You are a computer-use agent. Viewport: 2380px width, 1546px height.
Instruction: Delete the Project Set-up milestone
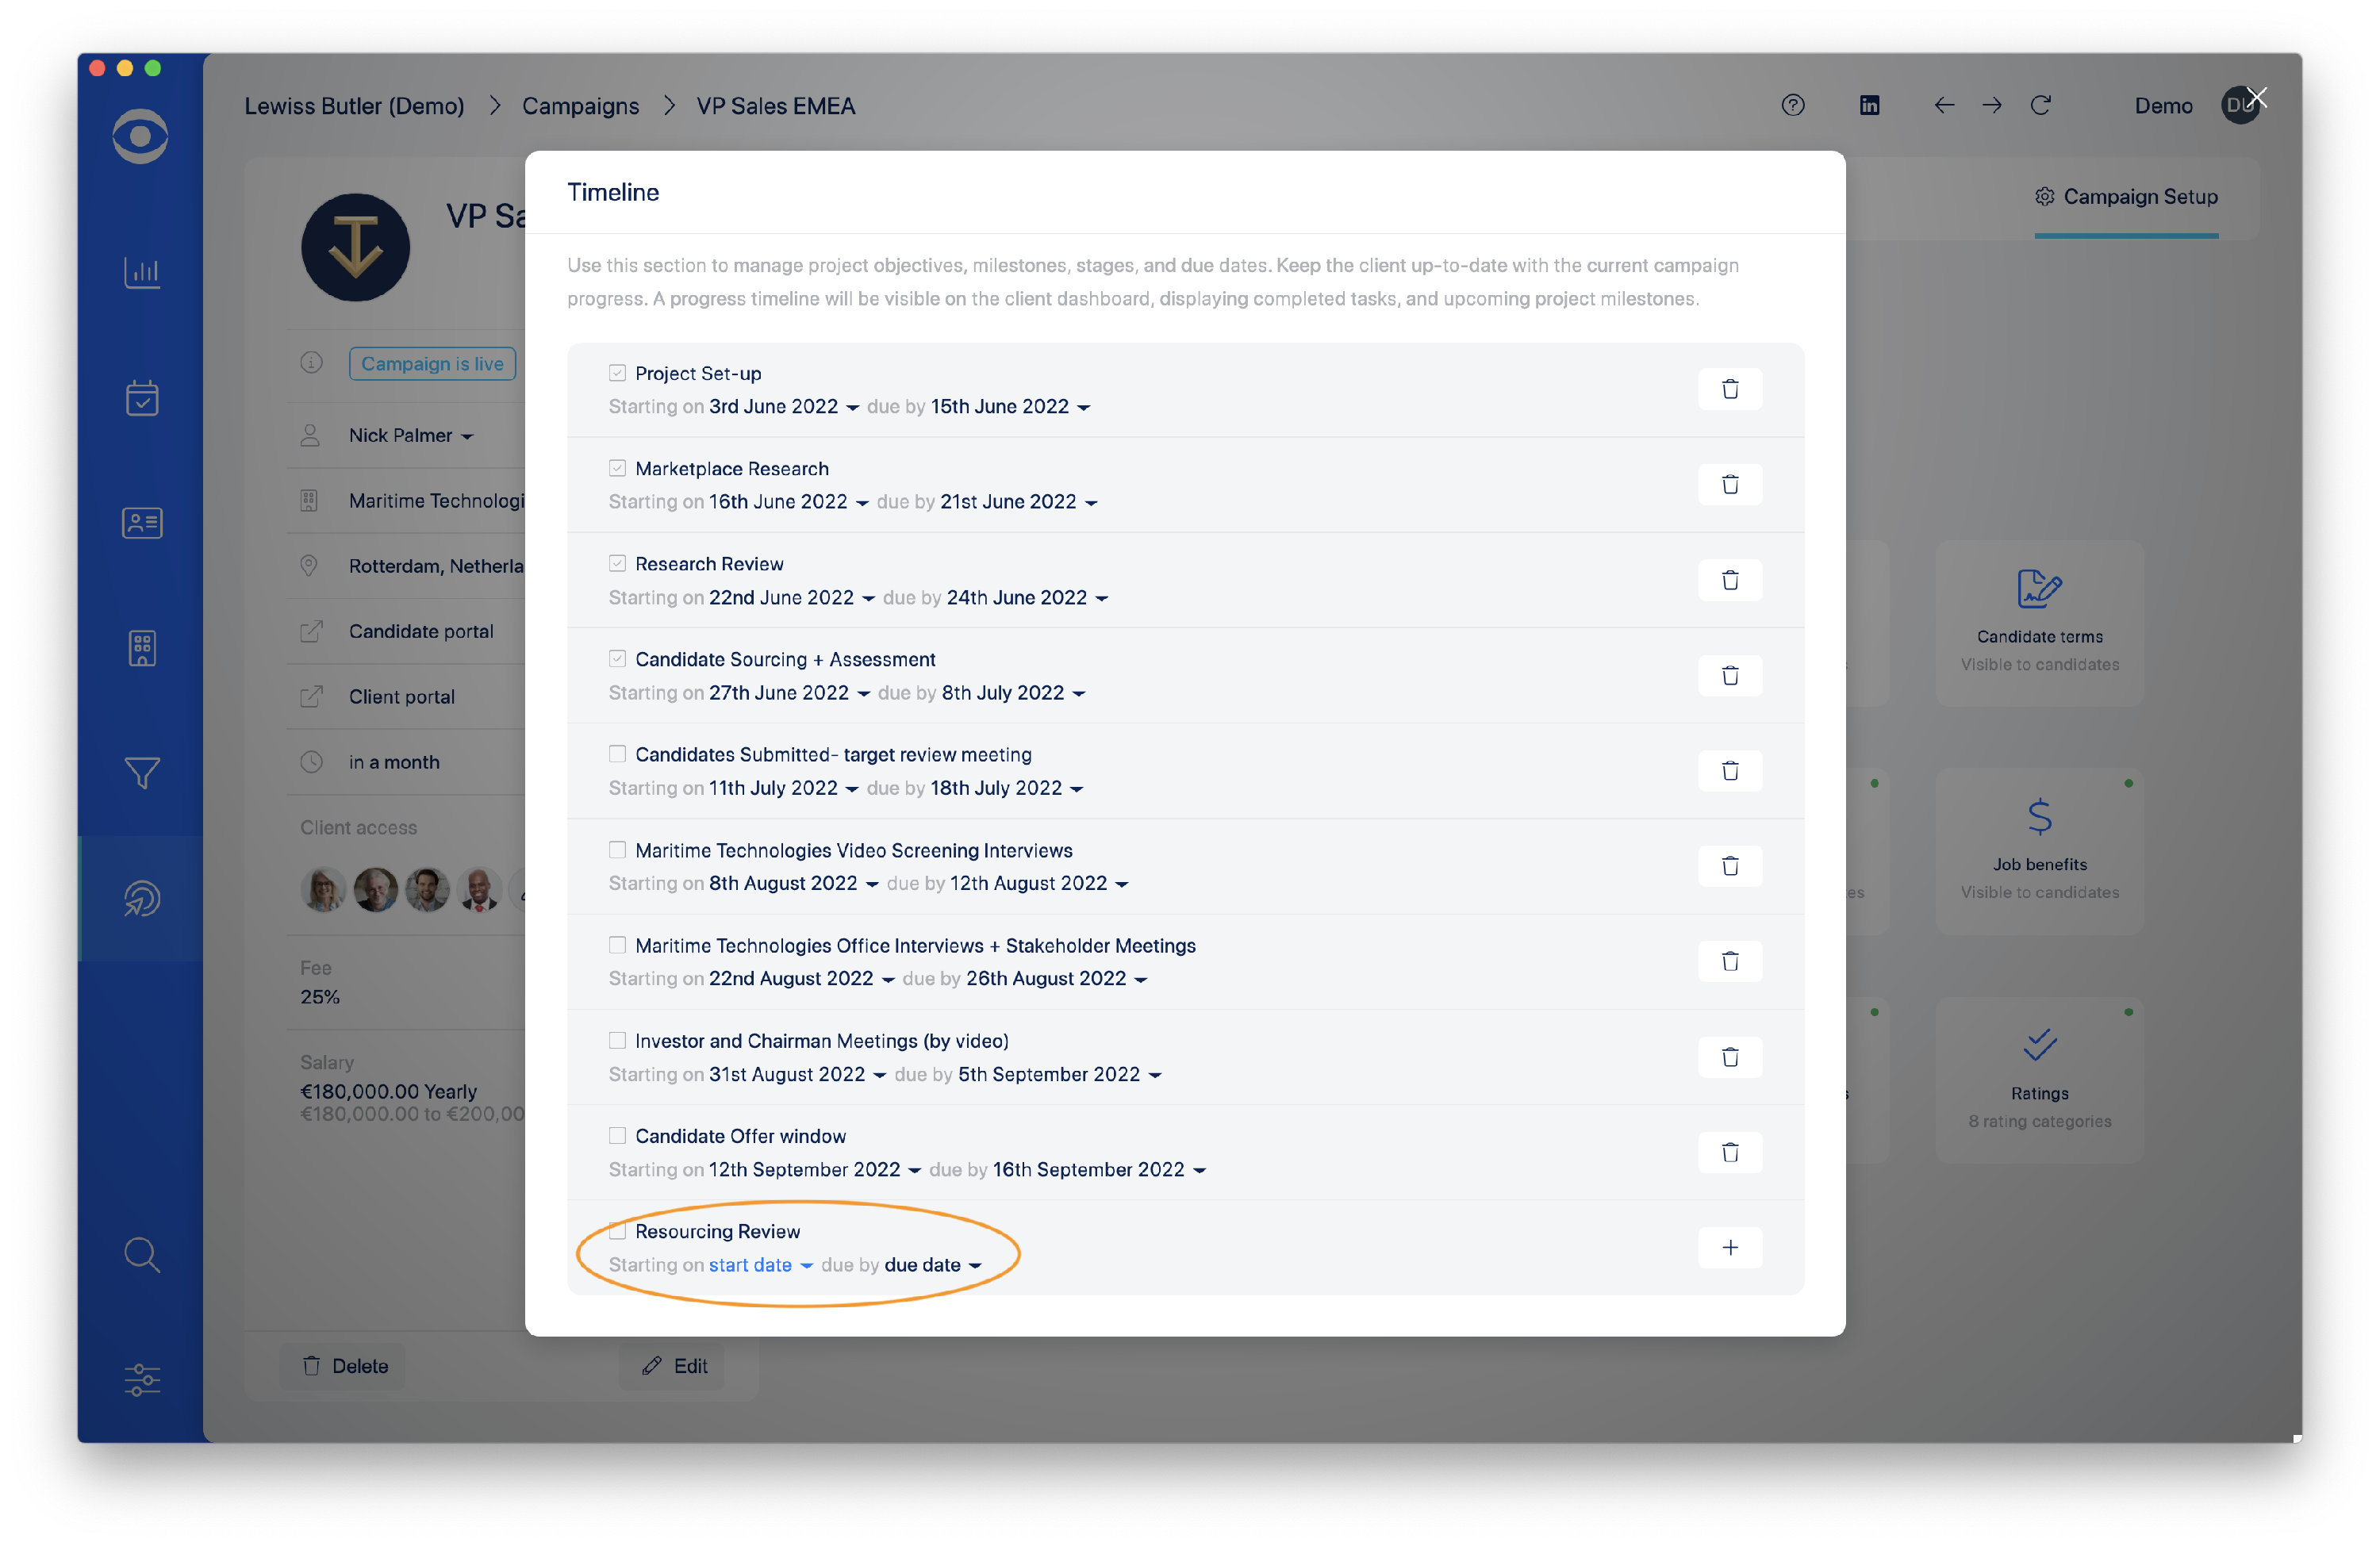[x=1729, y=389]
